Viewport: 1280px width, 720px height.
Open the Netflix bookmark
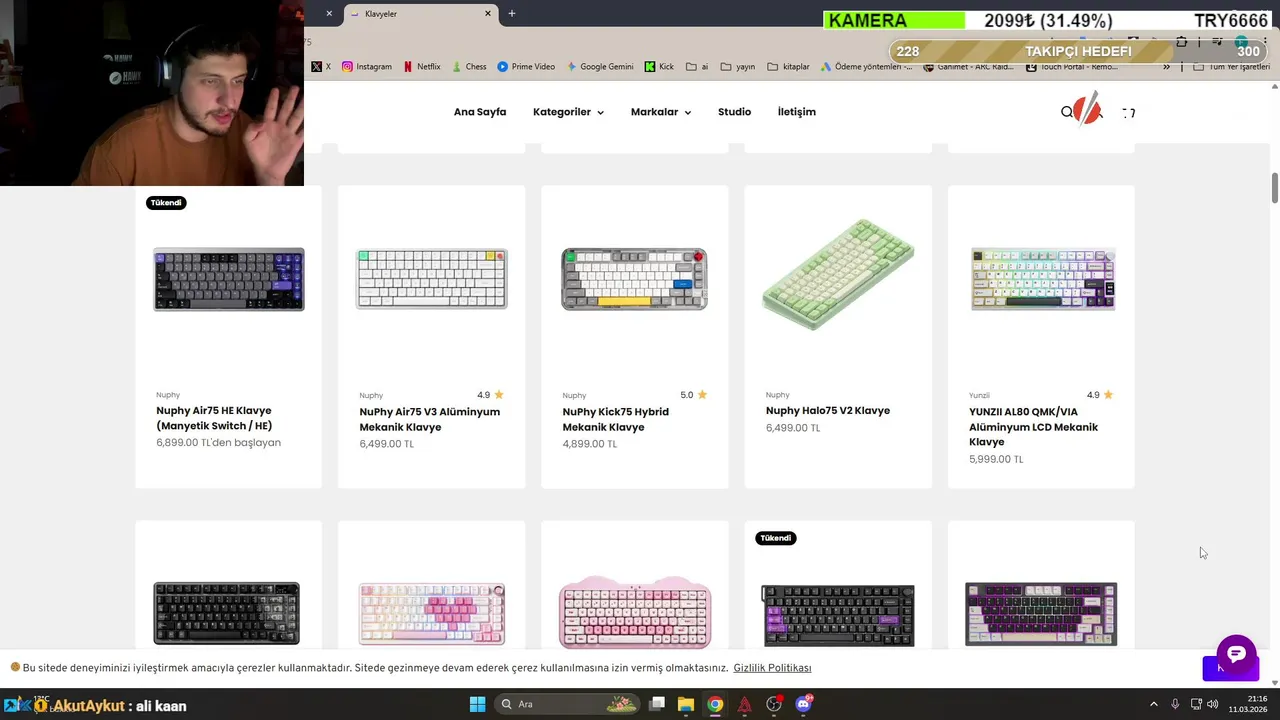pos(421,67)
